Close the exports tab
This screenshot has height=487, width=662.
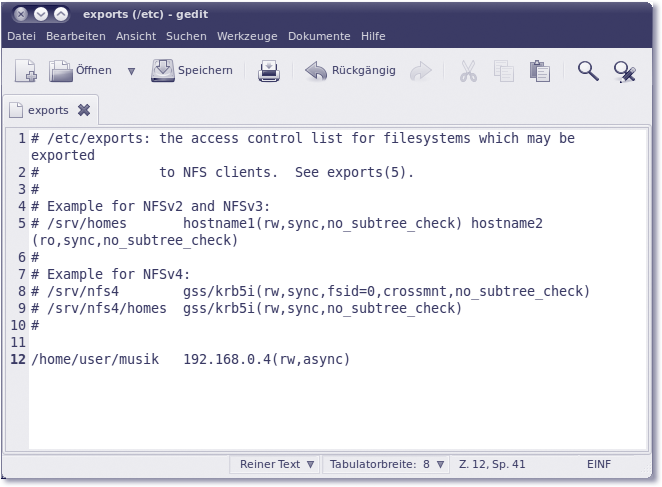click(84, 110)
